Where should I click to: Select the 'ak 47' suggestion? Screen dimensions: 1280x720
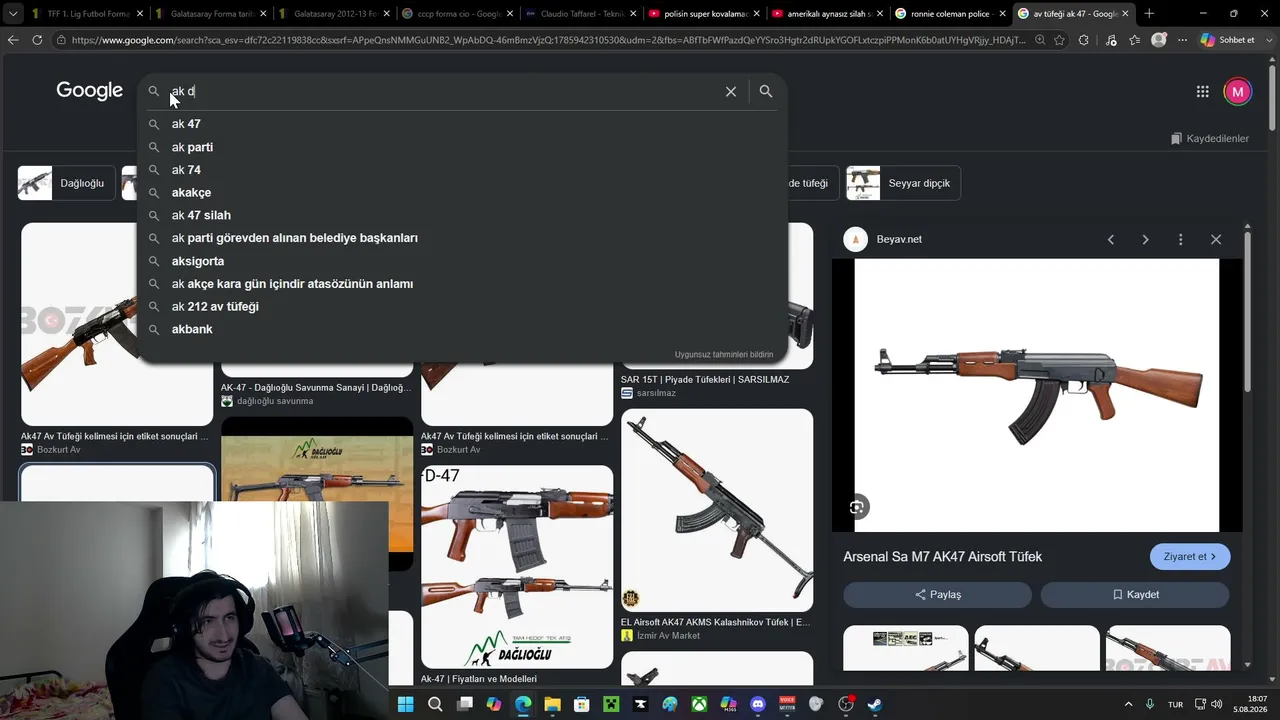pos(462,124)
